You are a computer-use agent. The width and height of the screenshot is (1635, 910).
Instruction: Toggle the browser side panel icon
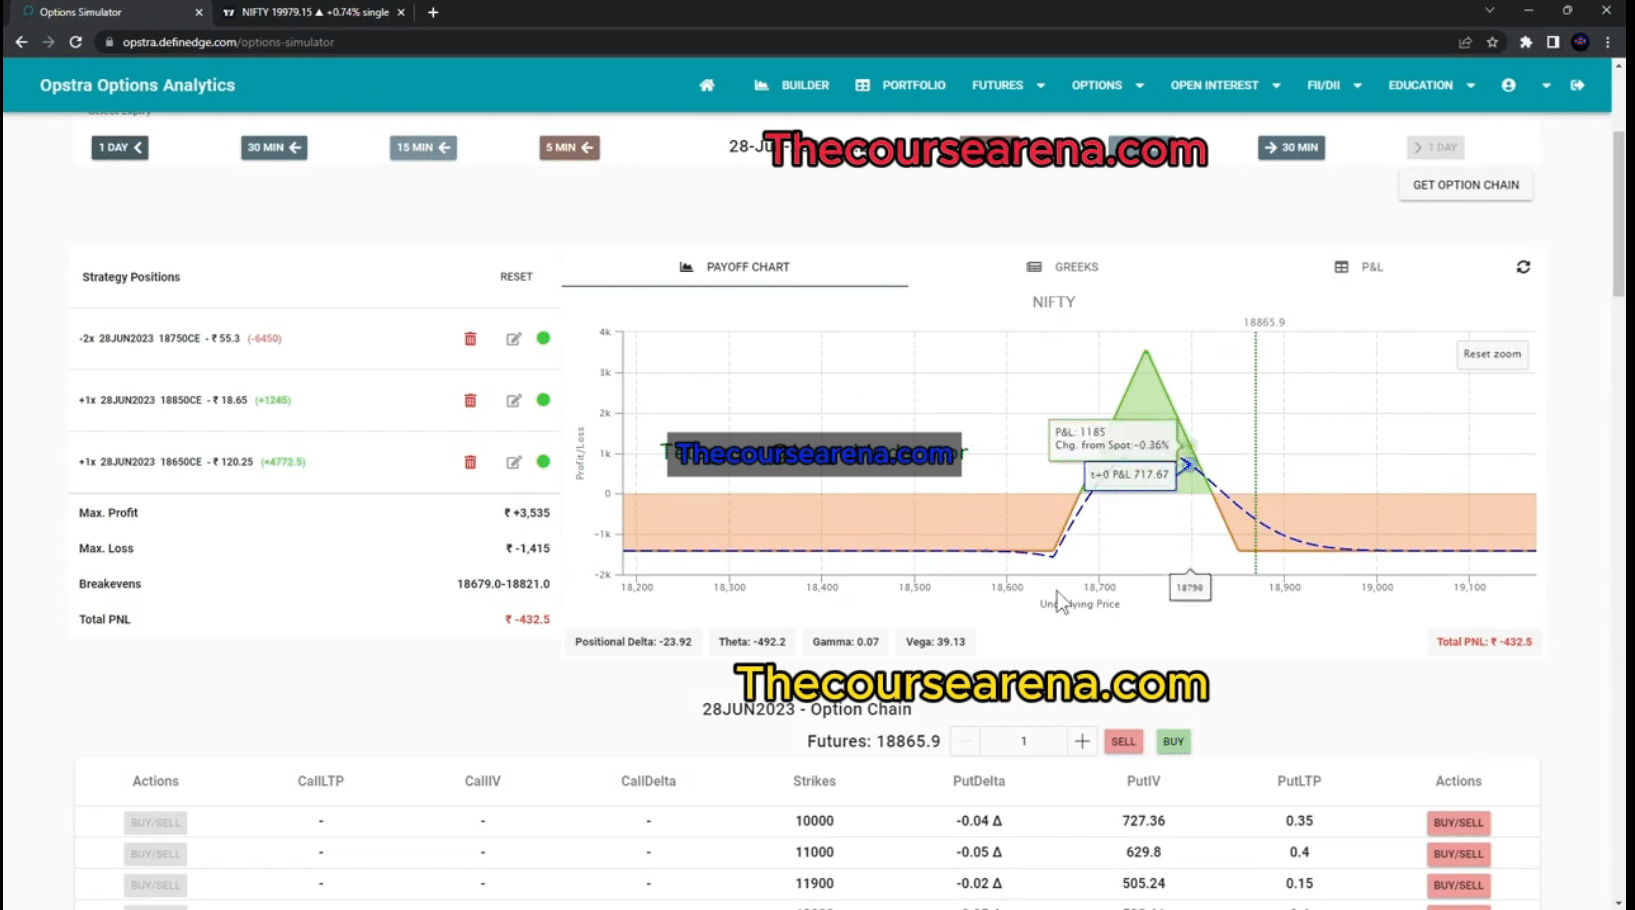[1552, 42]
